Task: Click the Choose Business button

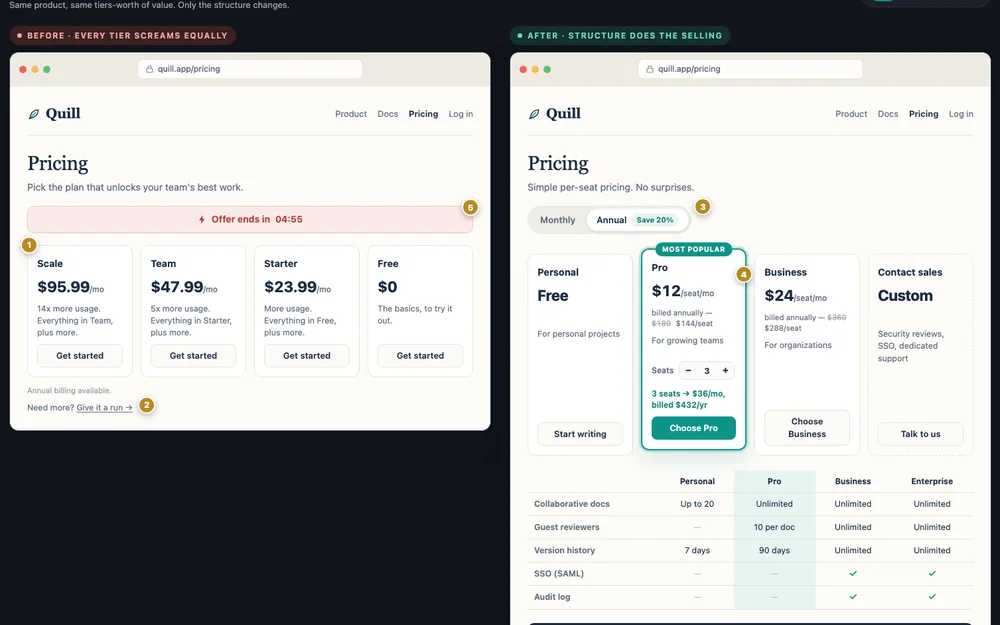Action: [x=807, y=427]
